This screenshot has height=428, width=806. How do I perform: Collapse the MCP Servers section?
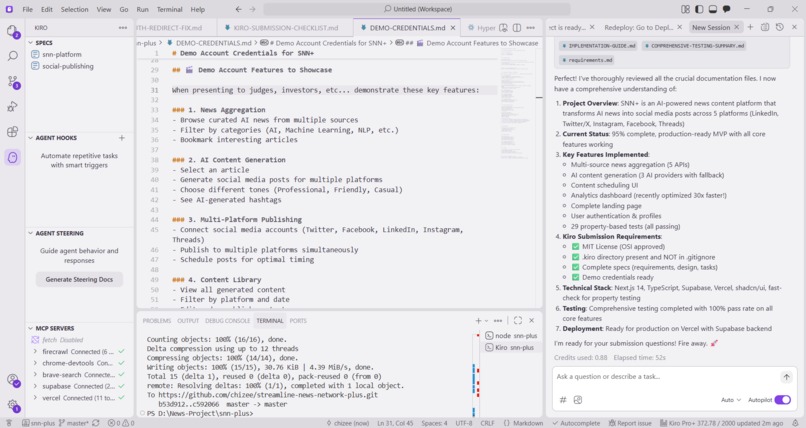tap(30, 328)
